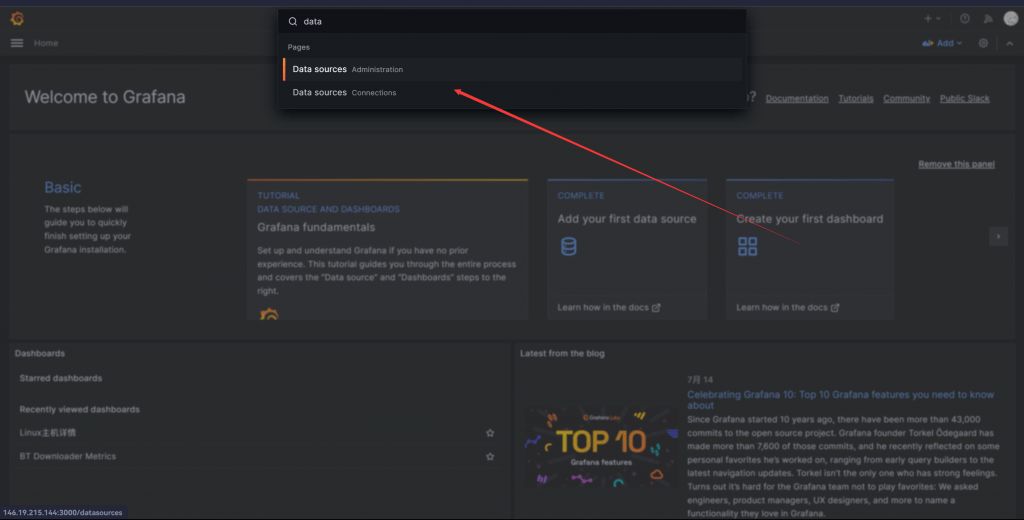Star the BT Downloader Metrics dashboard

point(490,457)
